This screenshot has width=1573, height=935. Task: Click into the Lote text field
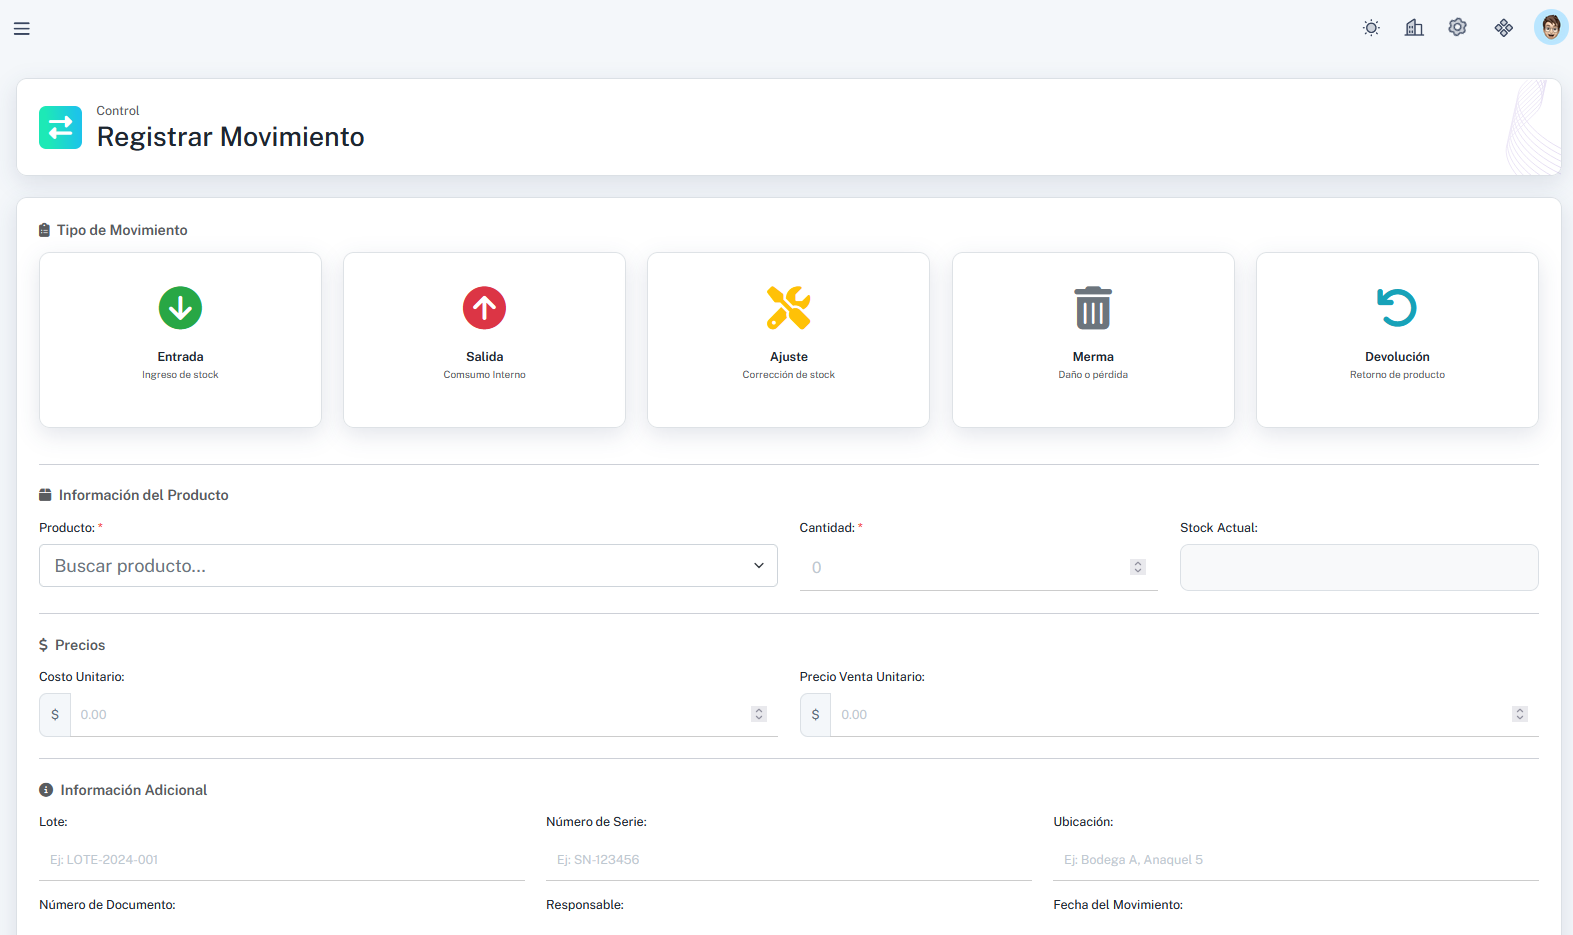(281, 860)
